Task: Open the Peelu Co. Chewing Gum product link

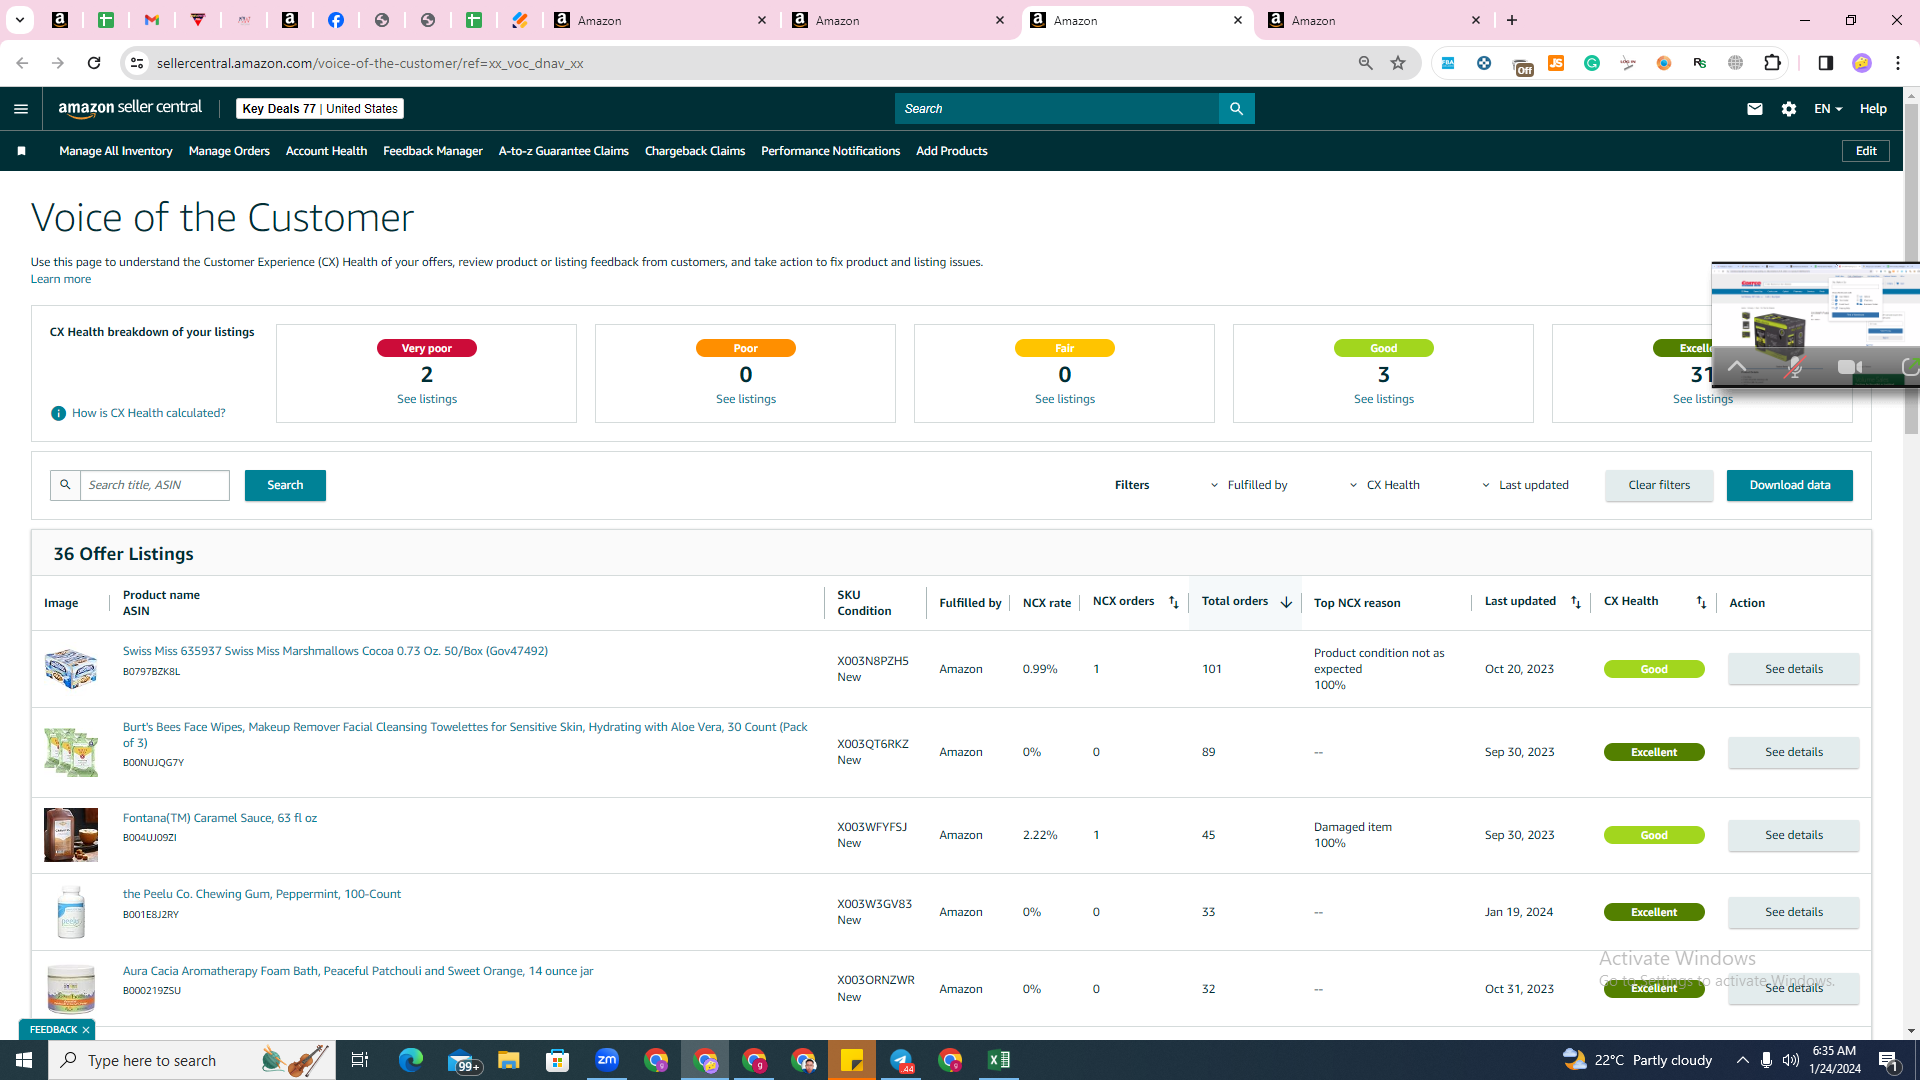Action: 262,894
